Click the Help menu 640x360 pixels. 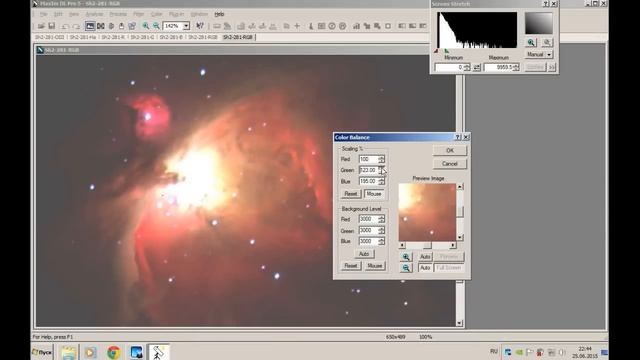pos(219,14)
